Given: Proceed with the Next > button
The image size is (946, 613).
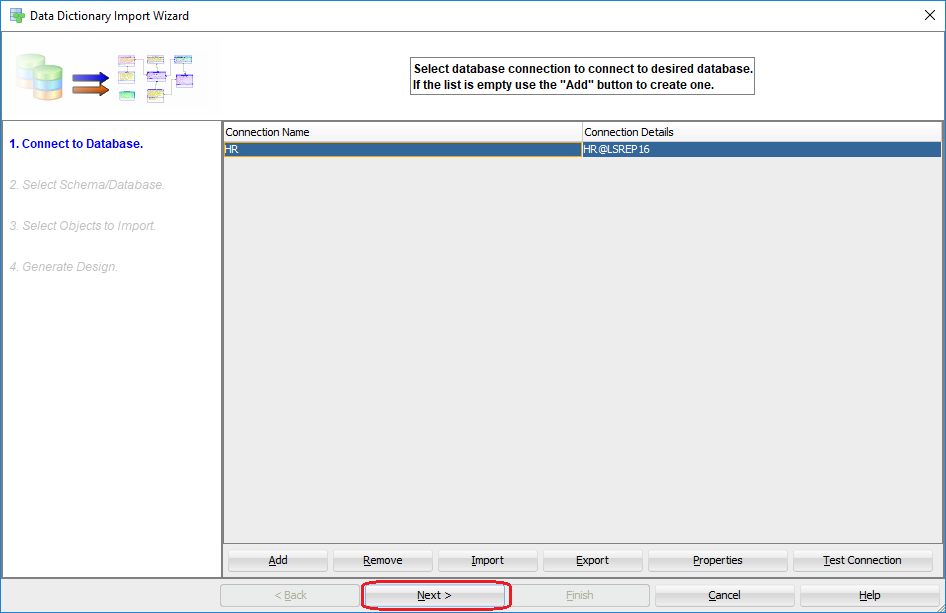Looking at the screenshot, I should [435, 596].
